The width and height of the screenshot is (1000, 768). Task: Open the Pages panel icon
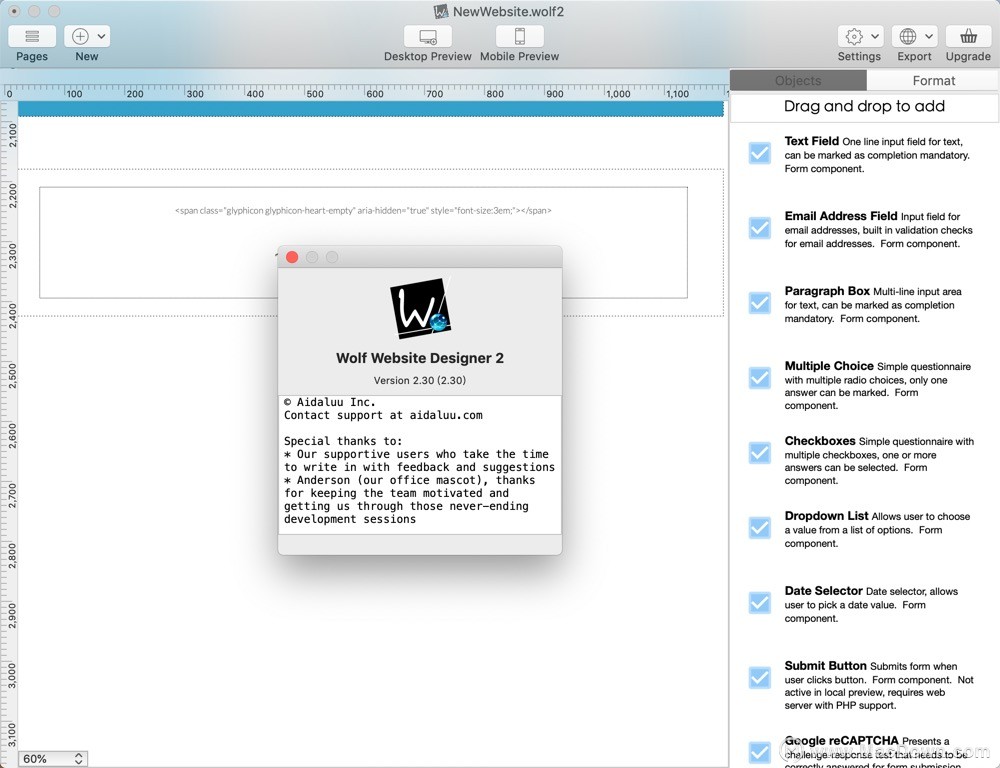click(32, 36)
